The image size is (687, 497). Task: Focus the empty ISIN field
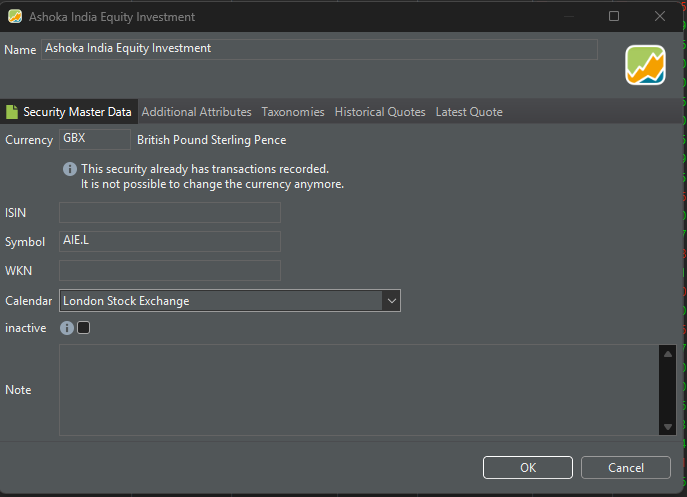170,213
